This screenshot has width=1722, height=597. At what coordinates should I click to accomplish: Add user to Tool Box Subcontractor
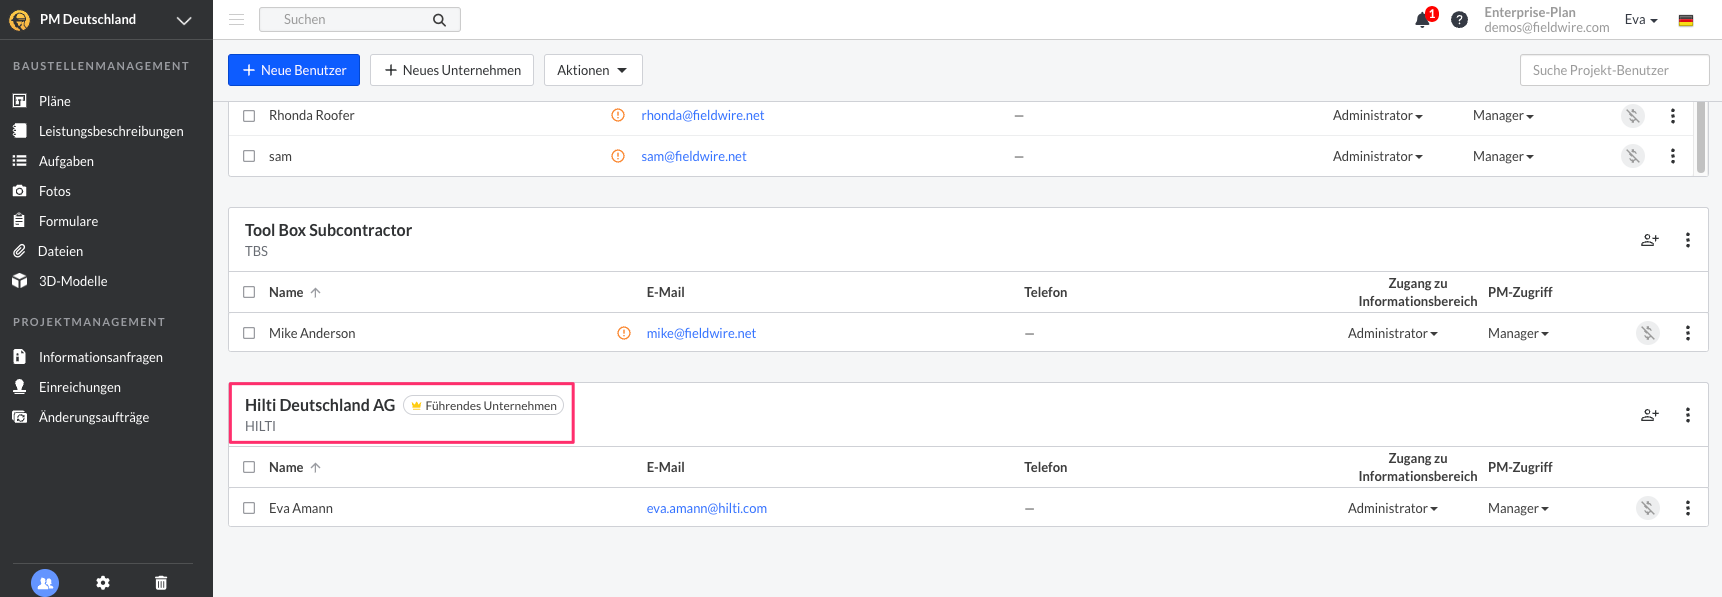pyautogui.click(x=1650, y=240)
